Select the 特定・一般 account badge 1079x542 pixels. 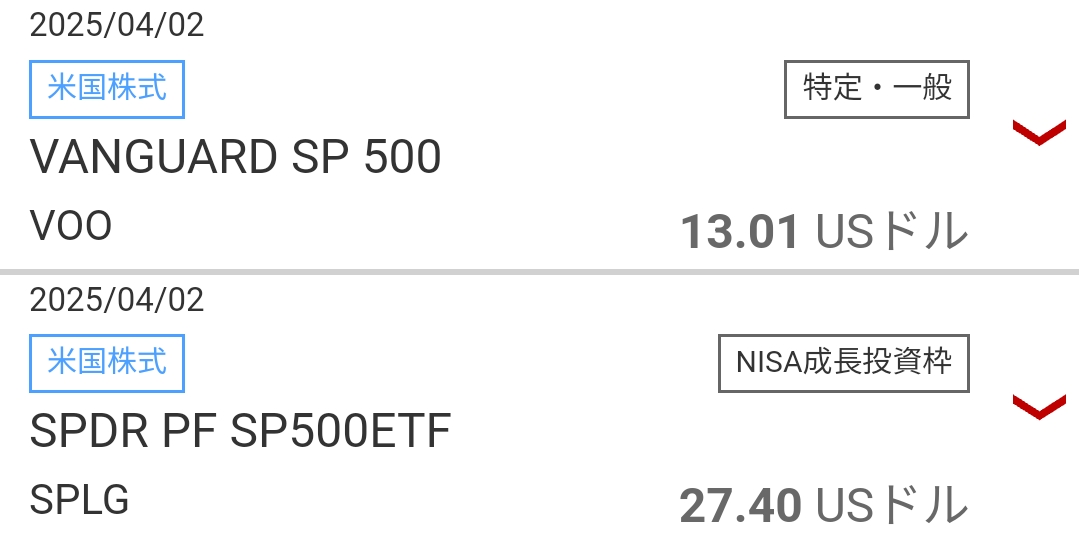tap(877, 89)
